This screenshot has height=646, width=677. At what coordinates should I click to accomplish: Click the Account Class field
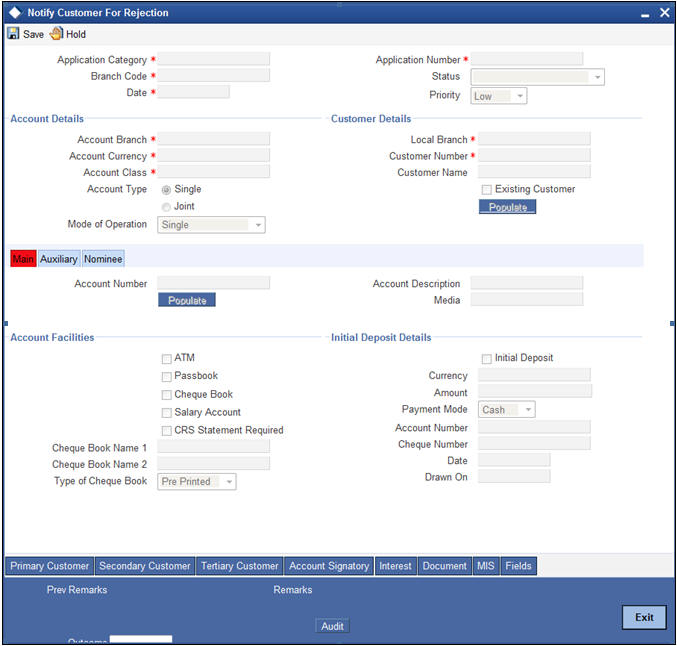point(214,172)
